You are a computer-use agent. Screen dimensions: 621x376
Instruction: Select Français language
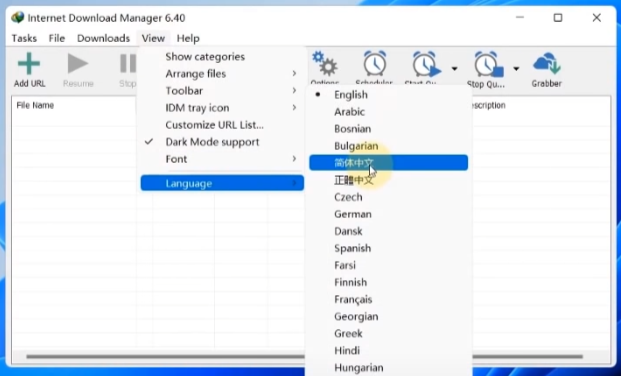[x=388, y=299]
